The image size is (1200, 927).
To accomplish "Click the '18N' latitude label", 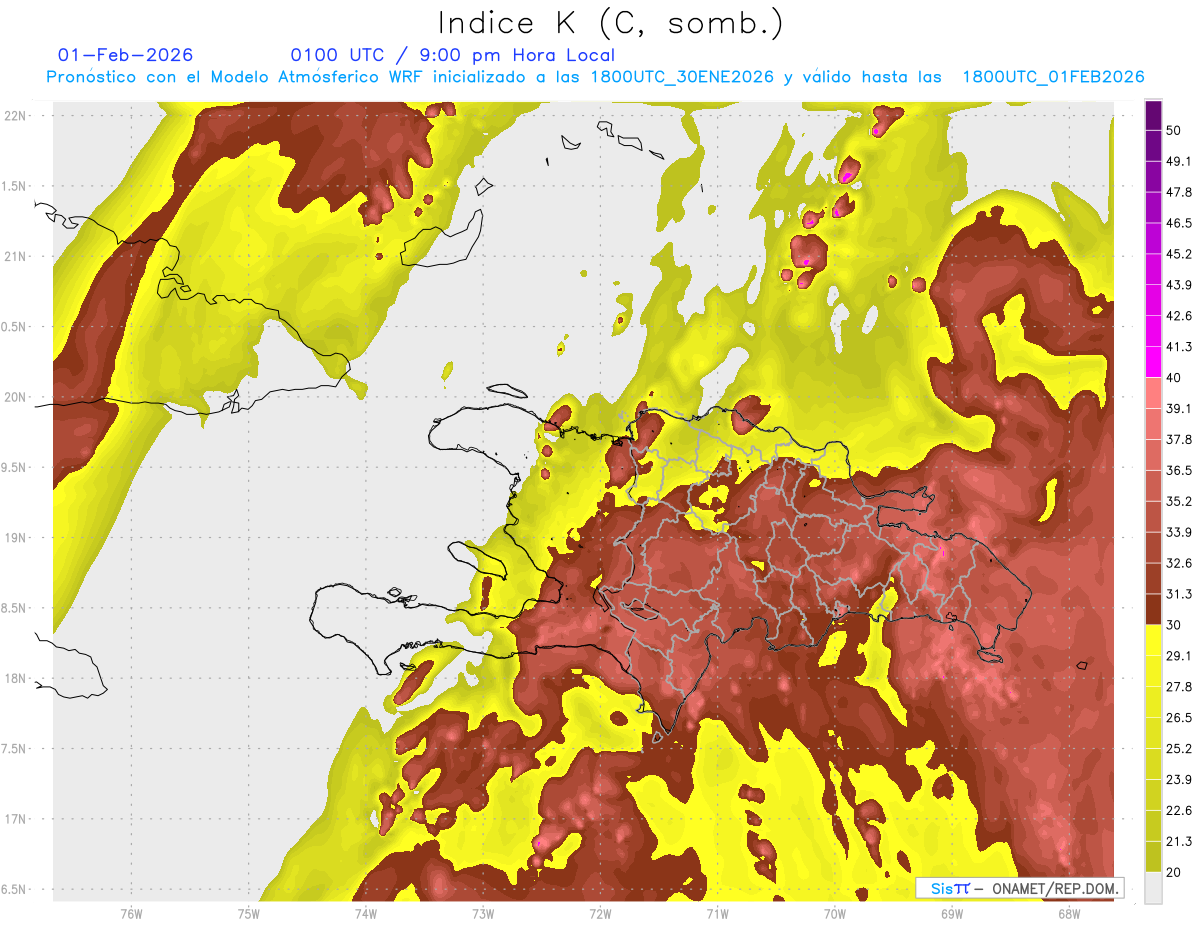I will pyautogui.click(x=16, y=679).
